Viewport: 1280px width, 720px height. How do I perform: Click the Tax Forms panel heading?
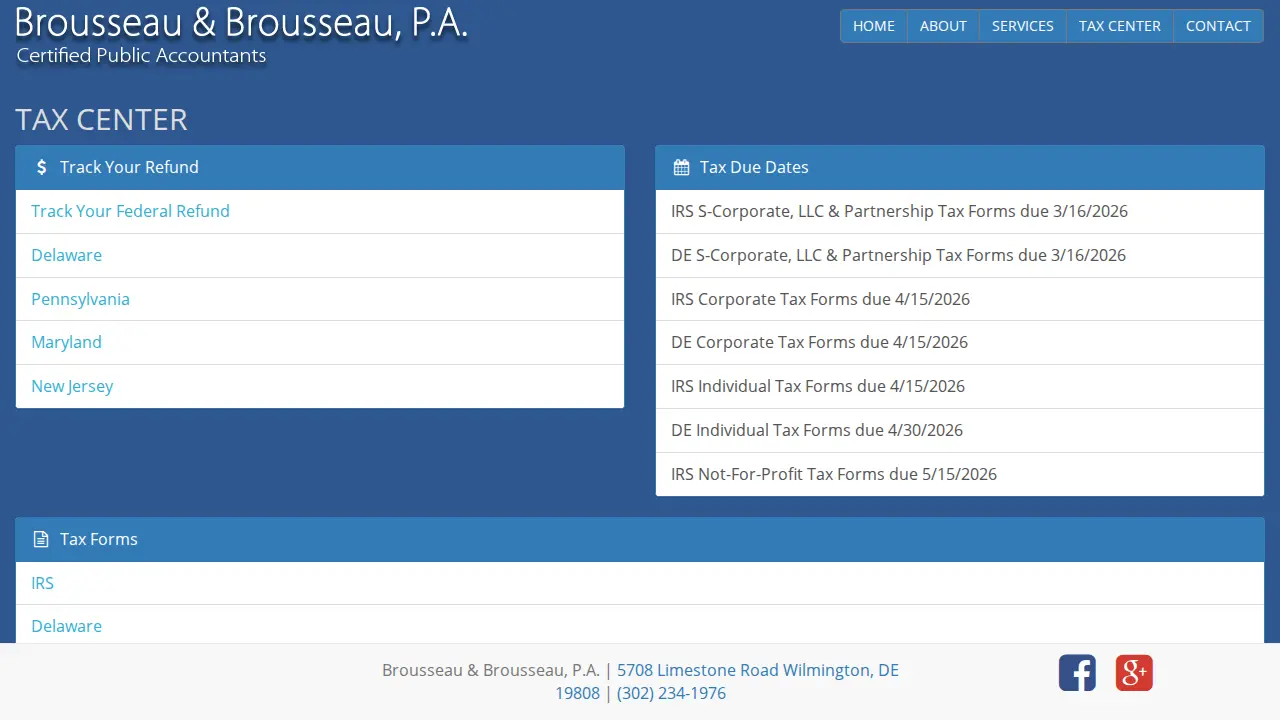tap(640, 539)
